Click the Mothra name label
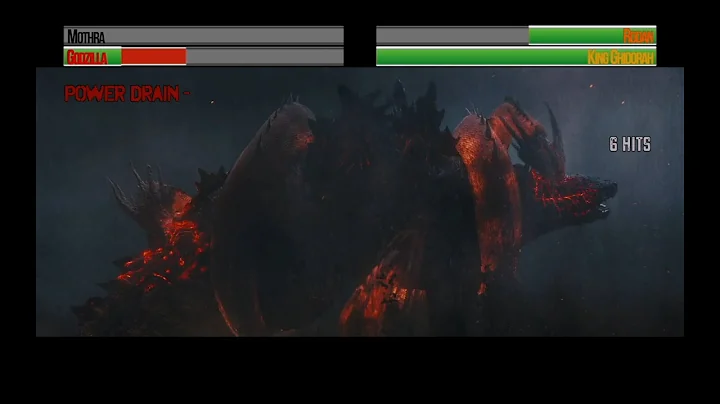 [86, 36]
